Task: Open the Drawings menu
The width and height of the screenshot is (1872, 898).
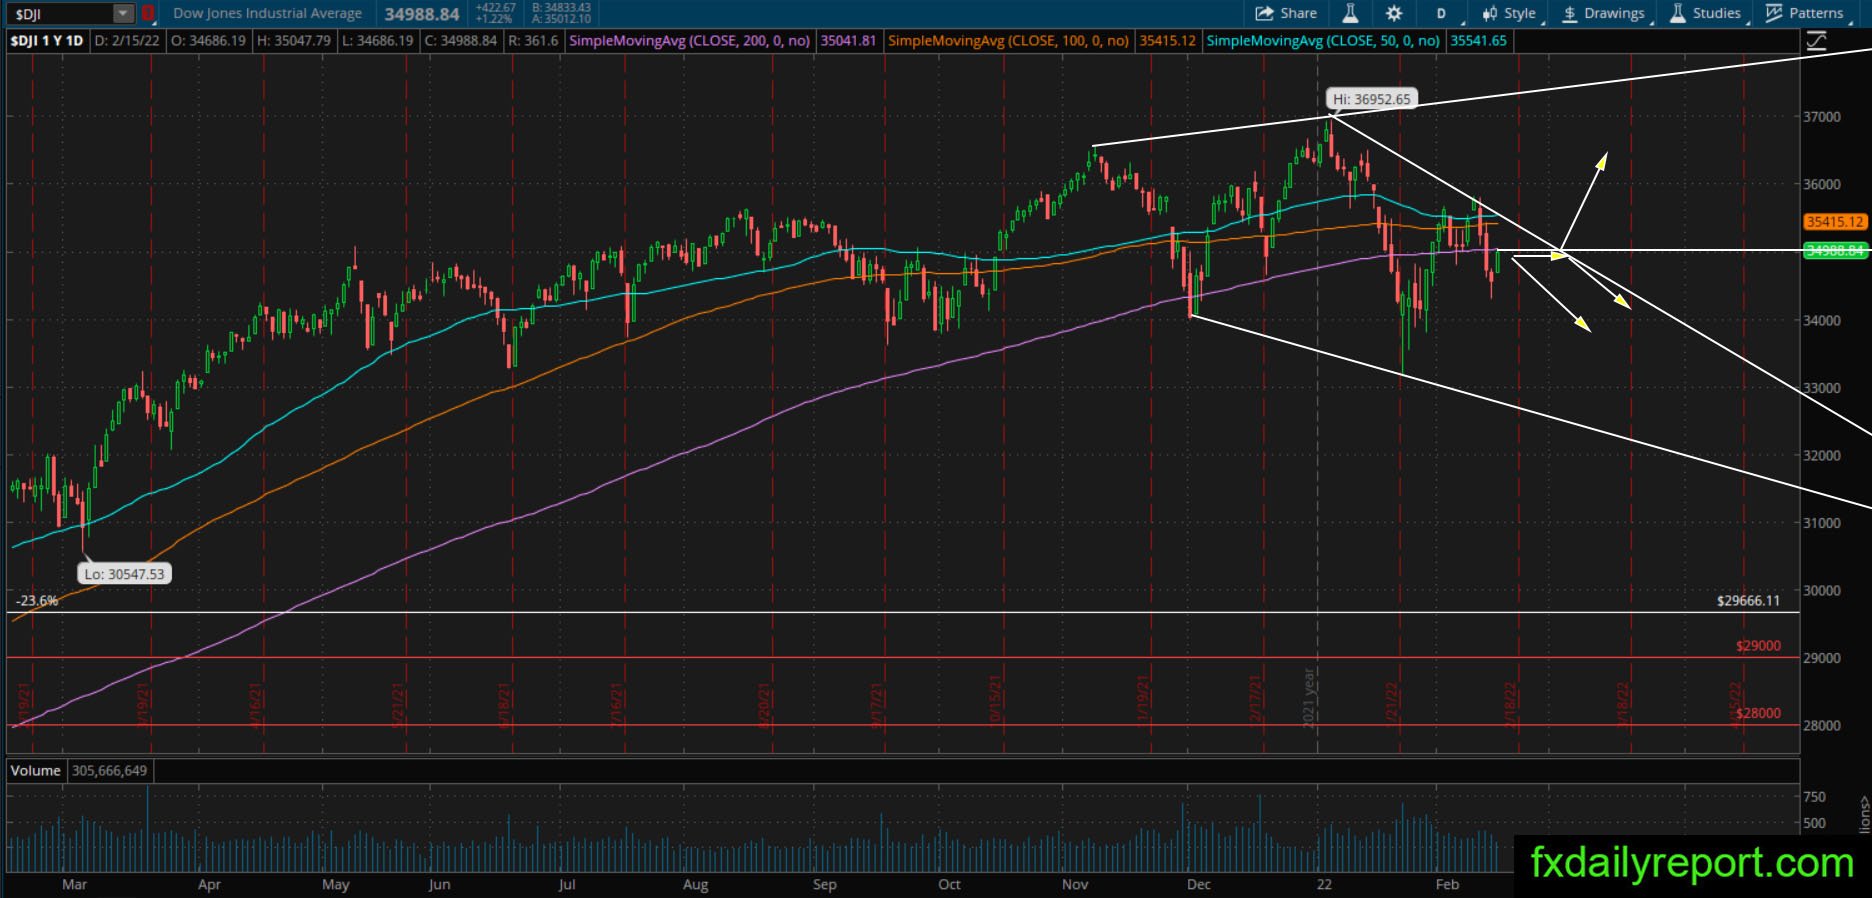Action: (1603, 13)
